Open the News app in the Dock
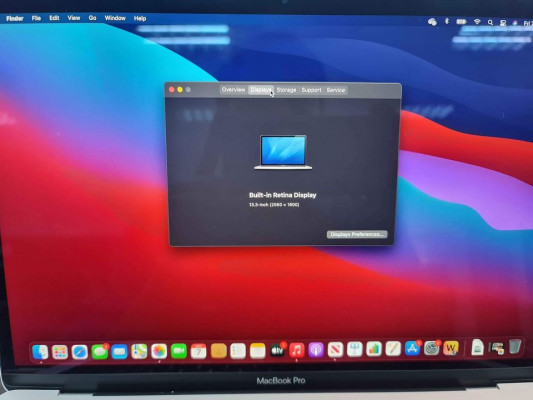This screenshot has height=400, width=533. (336, 350)
